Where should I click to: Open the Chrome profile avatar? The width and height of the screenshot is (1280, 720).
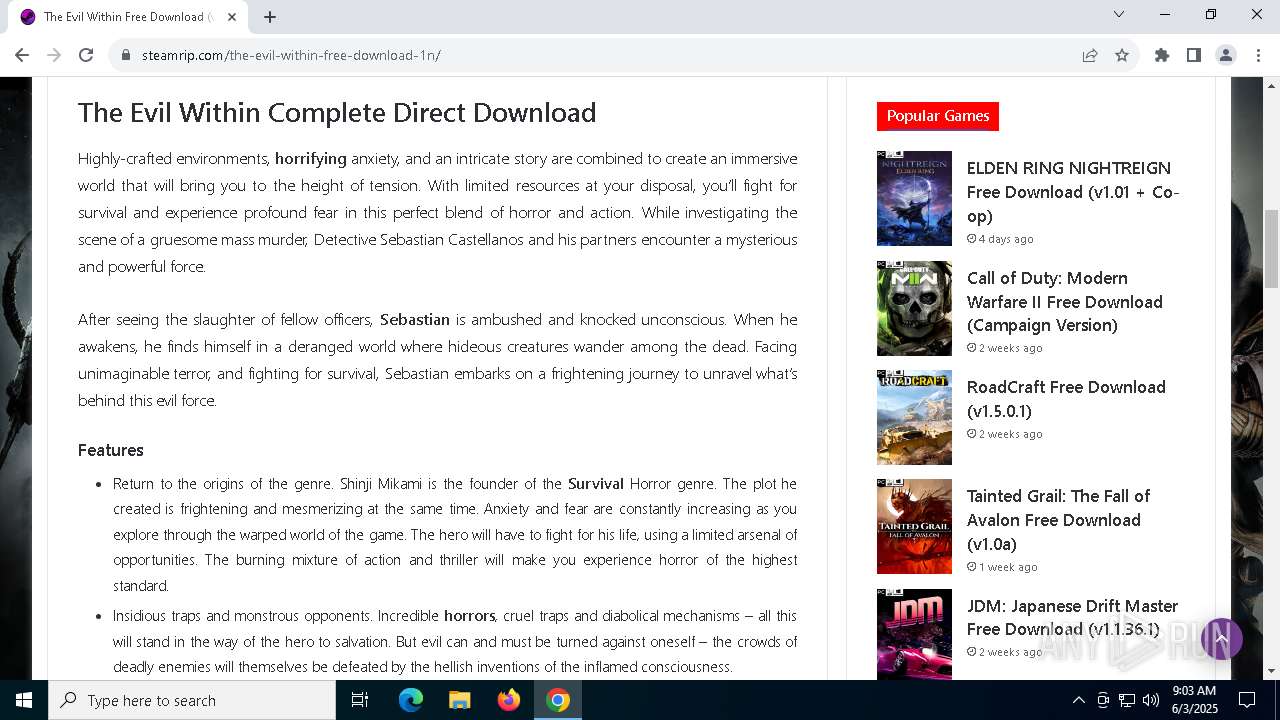click(1226, 55)
